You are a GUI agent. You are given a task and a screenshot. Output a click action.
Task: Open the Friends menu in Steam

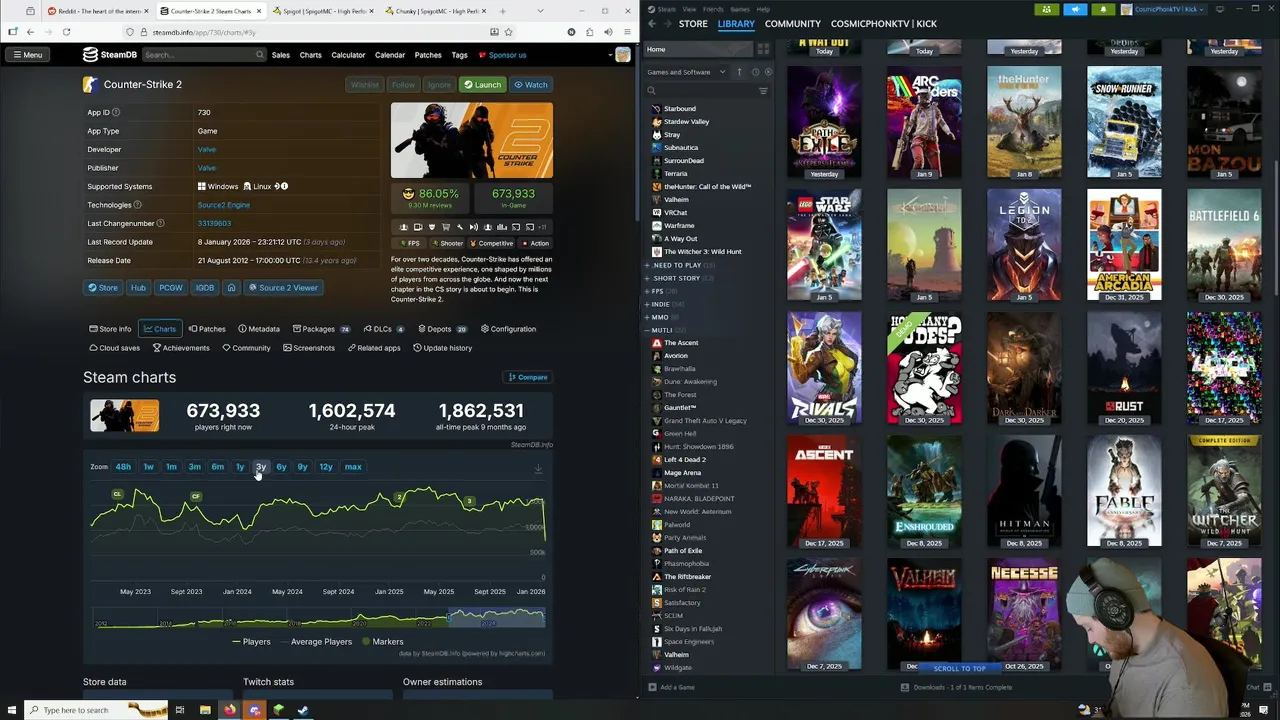(x=713, y=9)
